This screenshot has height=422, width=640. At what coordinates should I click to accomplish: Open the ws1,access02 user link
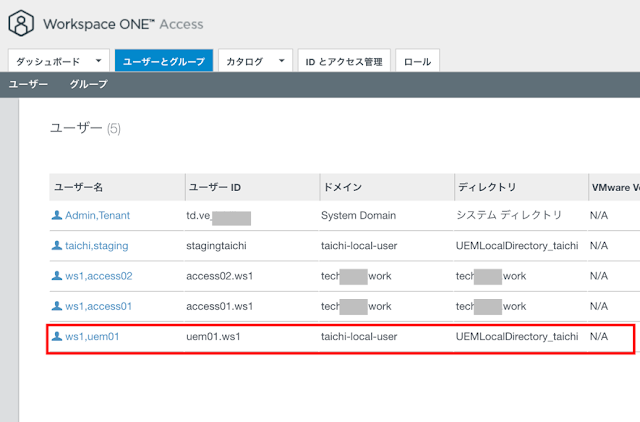click(99, 275)
